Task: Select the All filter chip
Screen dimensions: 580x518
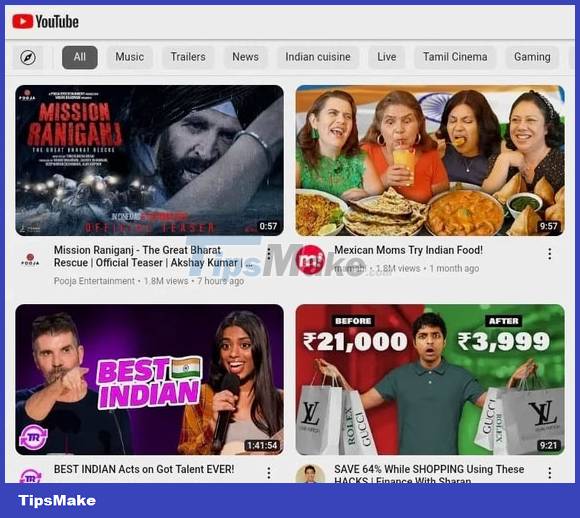Action: click(80, 57)
